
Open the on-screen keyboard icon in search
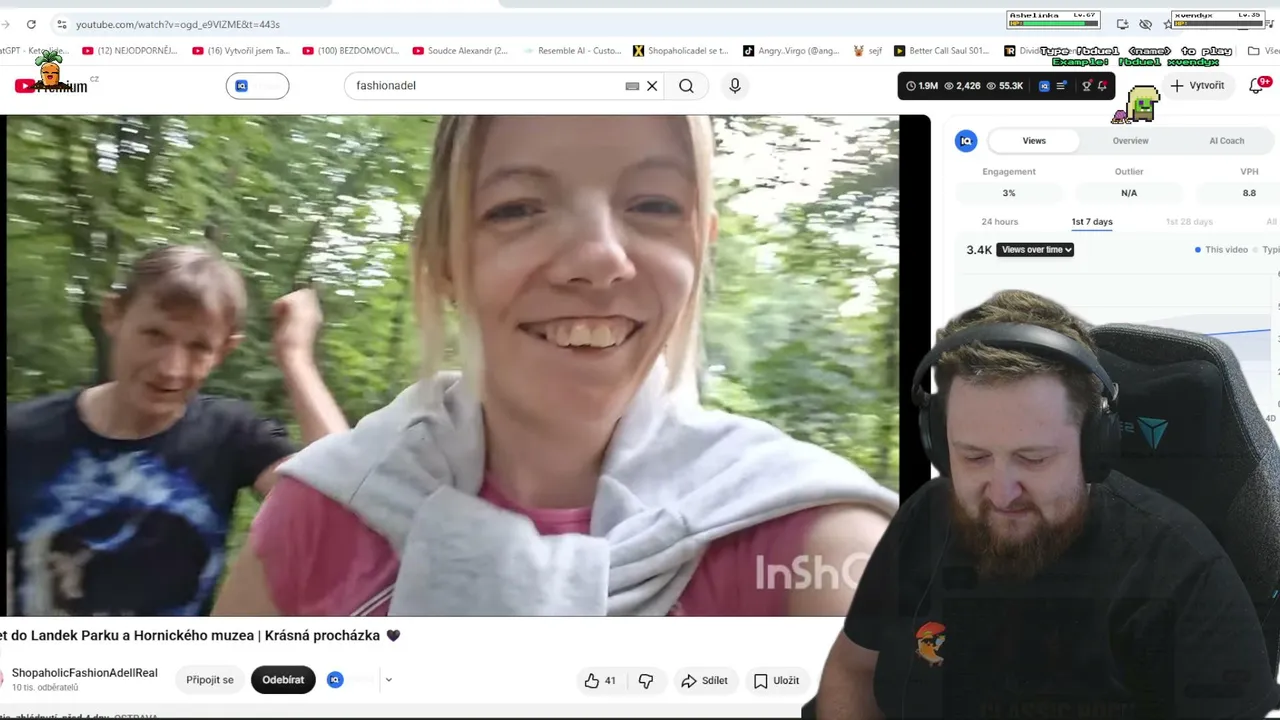tap(632, 86)
